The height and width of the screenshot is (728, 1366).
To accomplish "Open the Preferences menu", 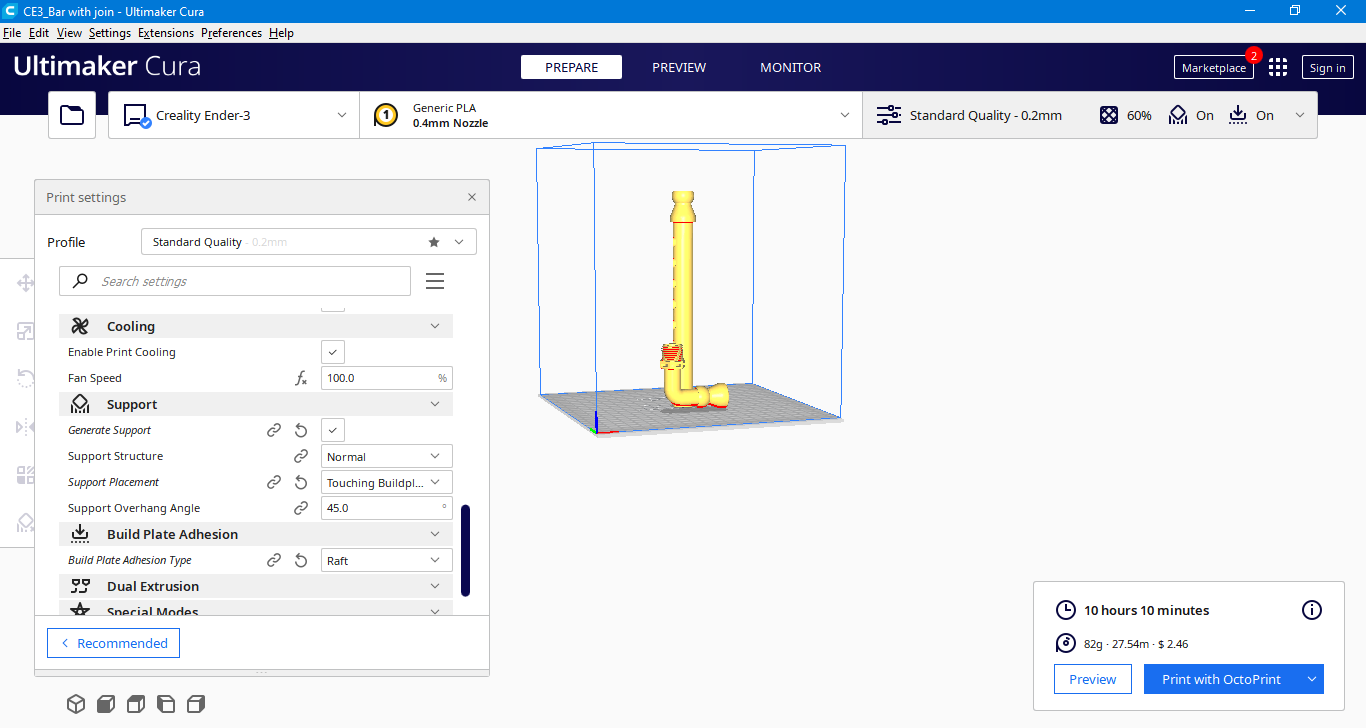I will [231, 33].
